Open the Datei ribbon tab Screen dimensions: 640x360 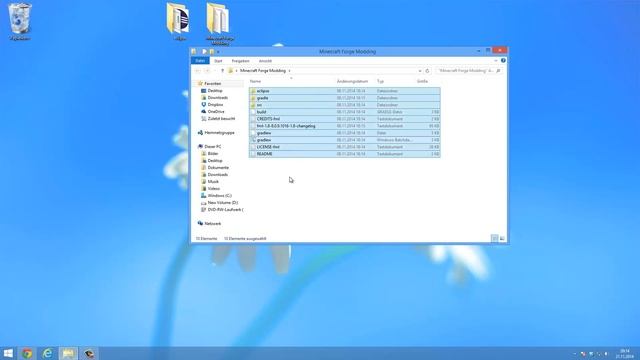point(200,61)
